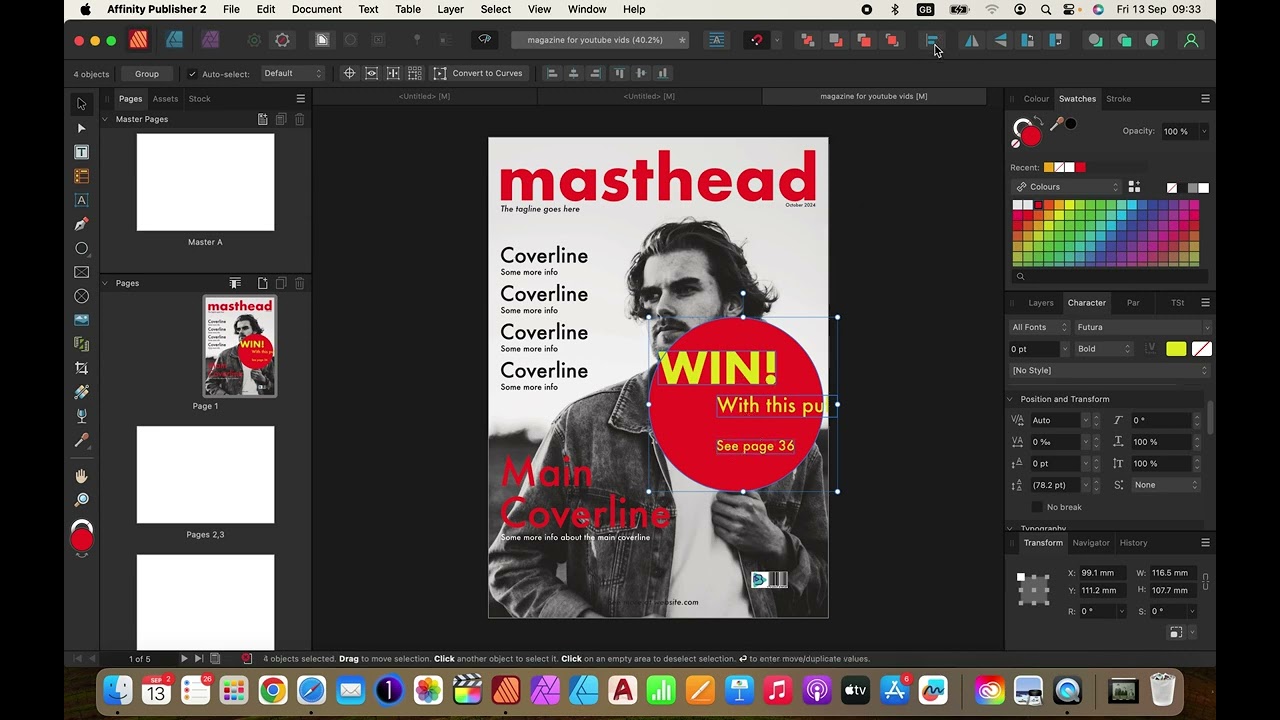Select the Frame Text tool
Image resolution: width=1280 pixels, height=720 pixels.
(x=82, y=152)
